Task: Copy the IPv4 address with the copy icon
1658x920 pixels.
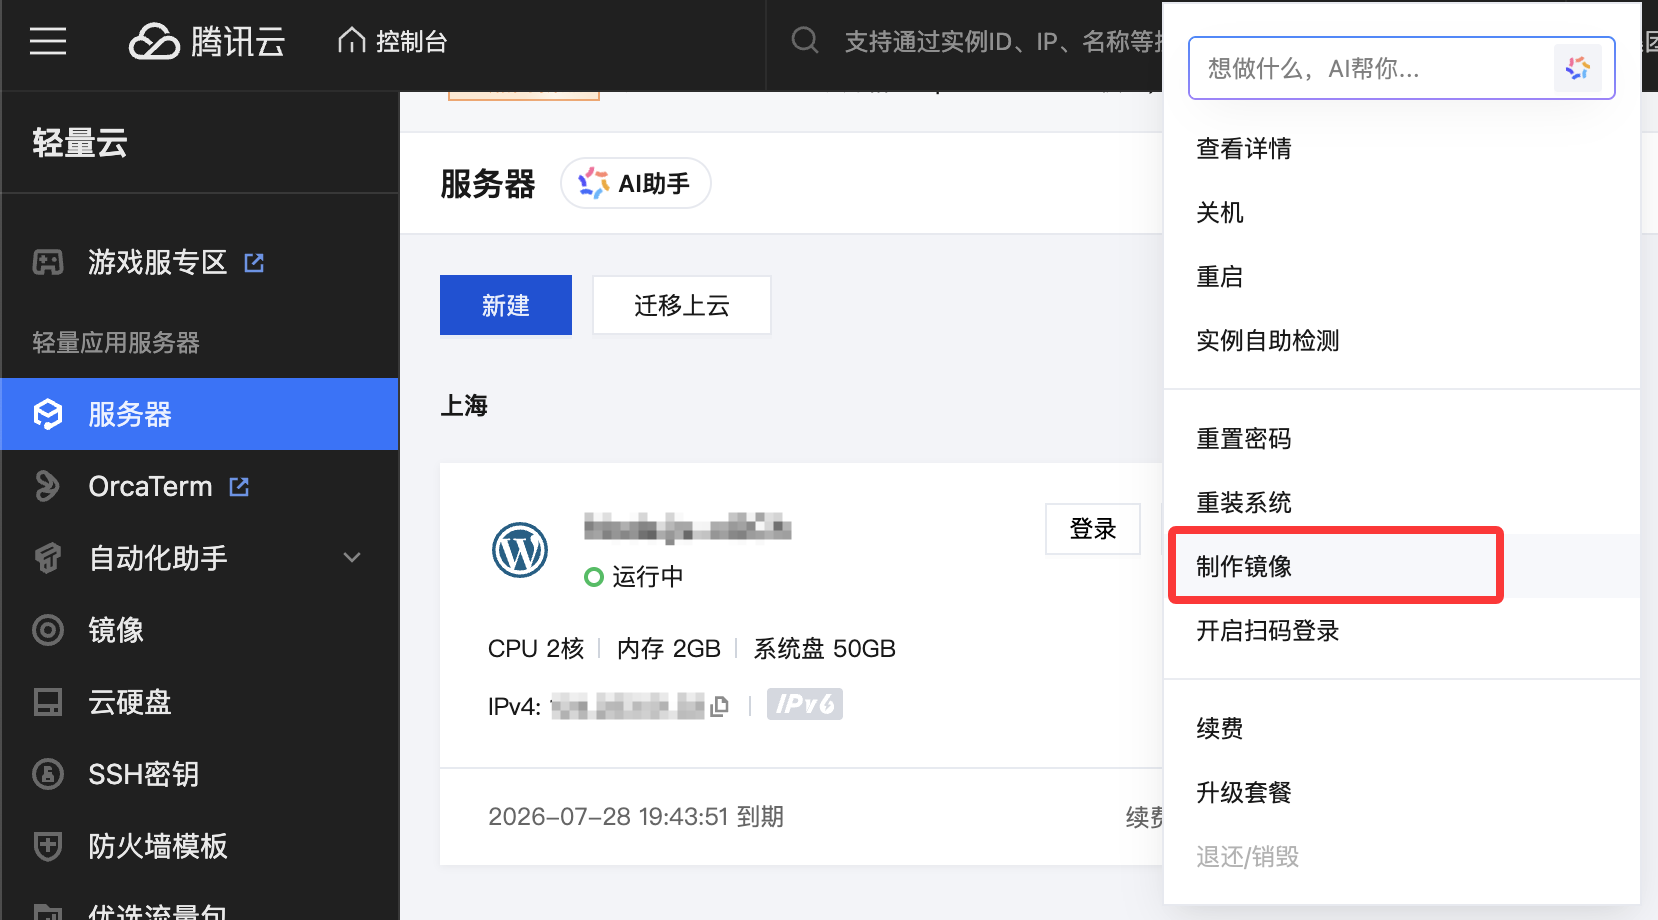Action: click(719, 707)
